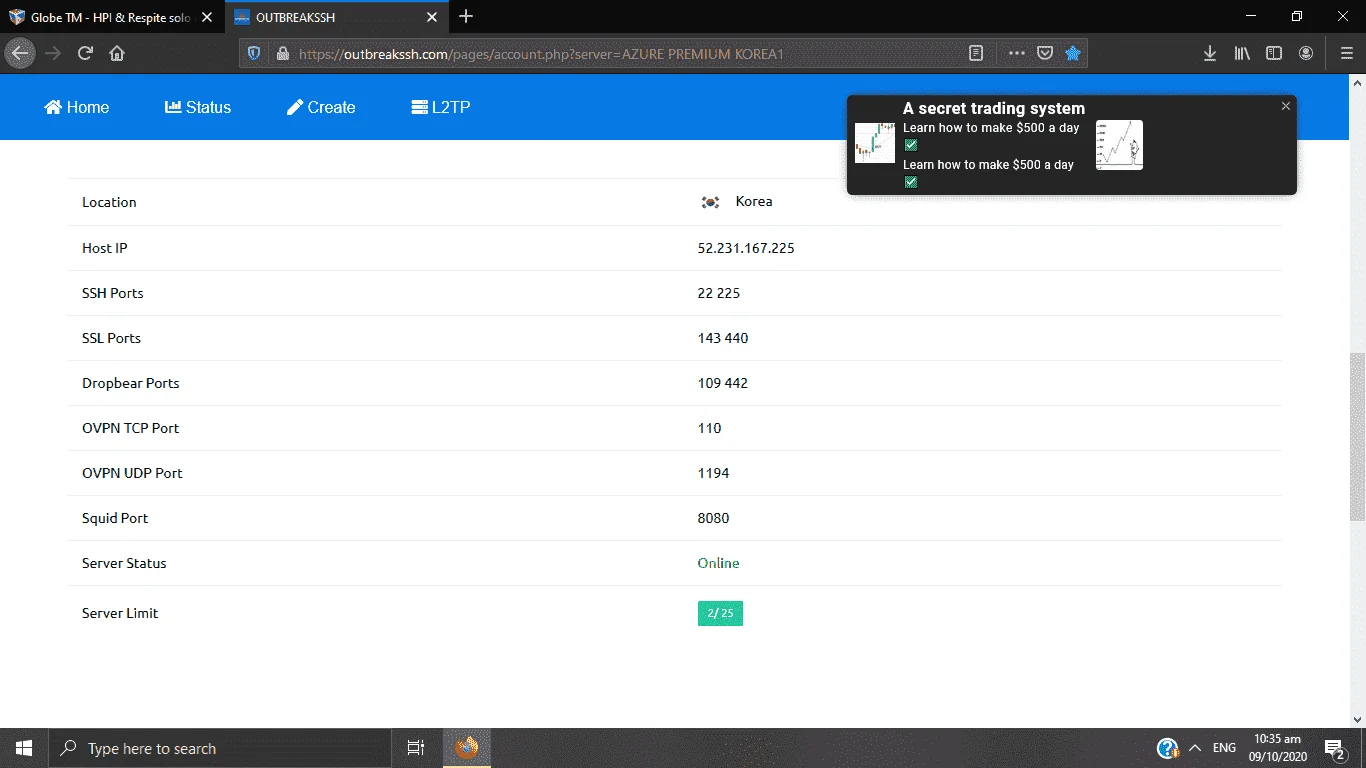Close the Globe TM tab
Viewport: 1366px width, 768px height.
coord(207,17)
